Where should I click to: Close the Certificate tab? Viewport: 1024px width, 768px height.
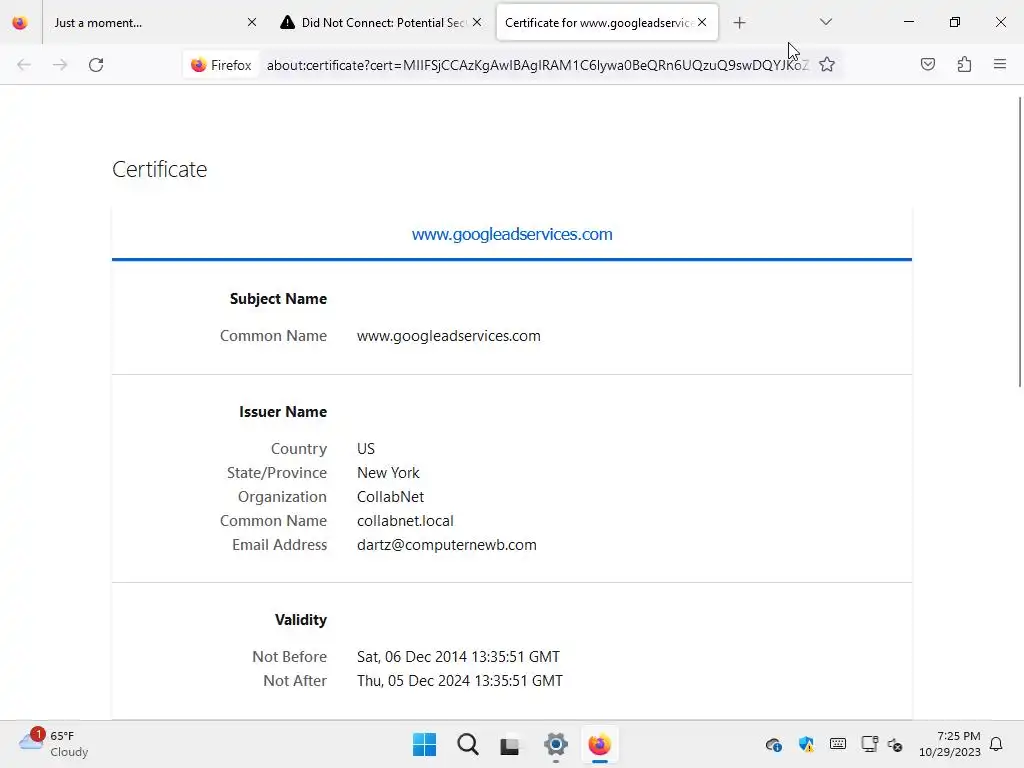coord(702,22)
